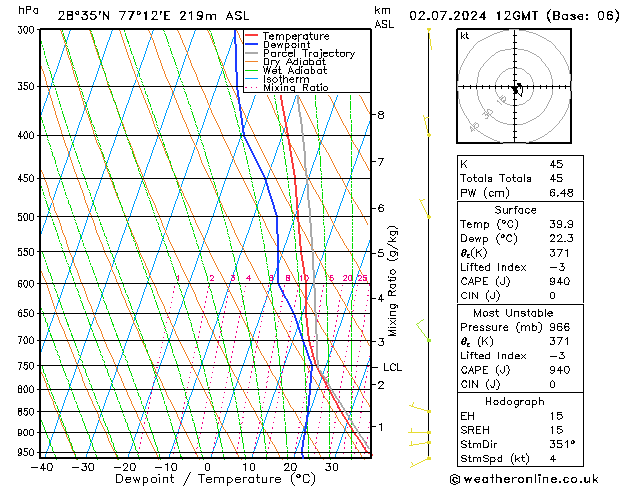
Task: Click the yellow wind barb at 850 hPa
Action: [420, 408]
